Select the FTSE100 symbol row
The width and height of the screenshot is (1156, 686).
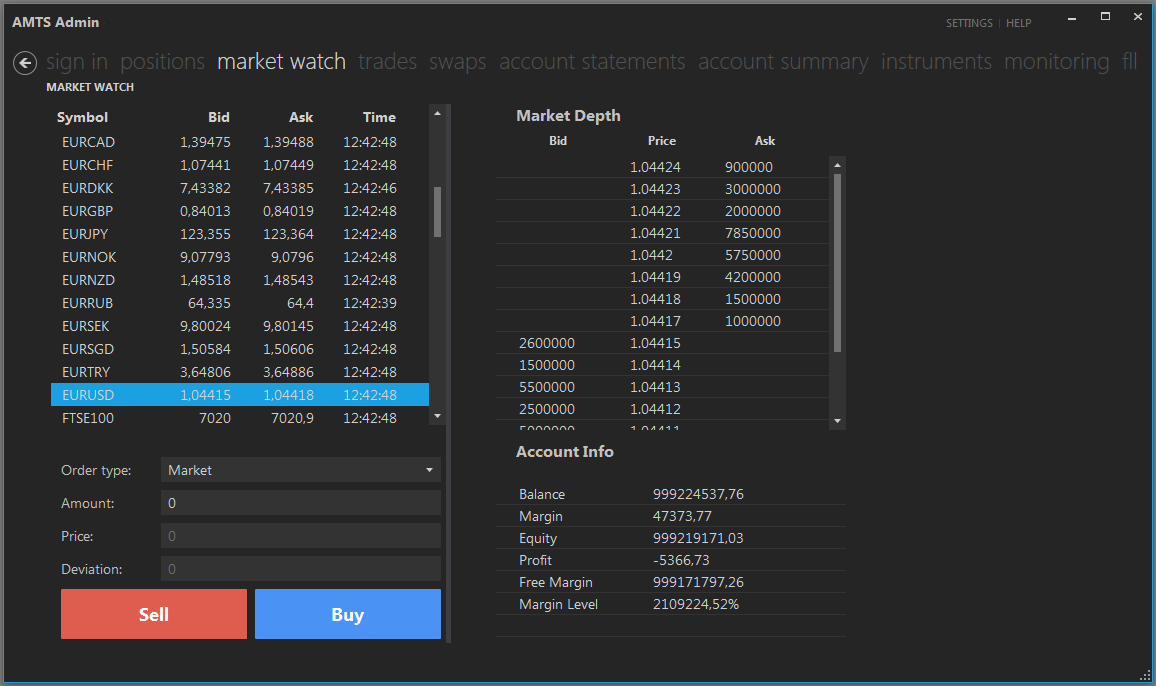239,418
